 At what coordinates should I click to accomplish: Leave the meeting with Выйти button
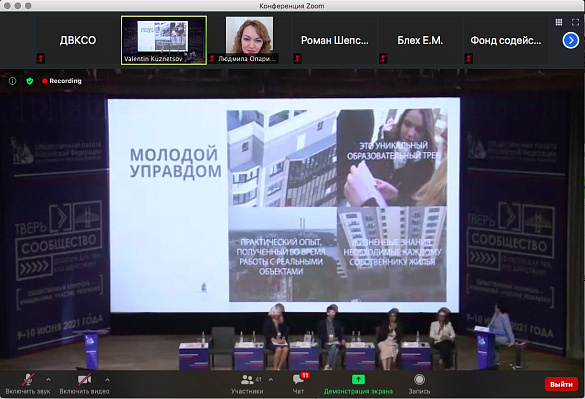tap(561, 384)
